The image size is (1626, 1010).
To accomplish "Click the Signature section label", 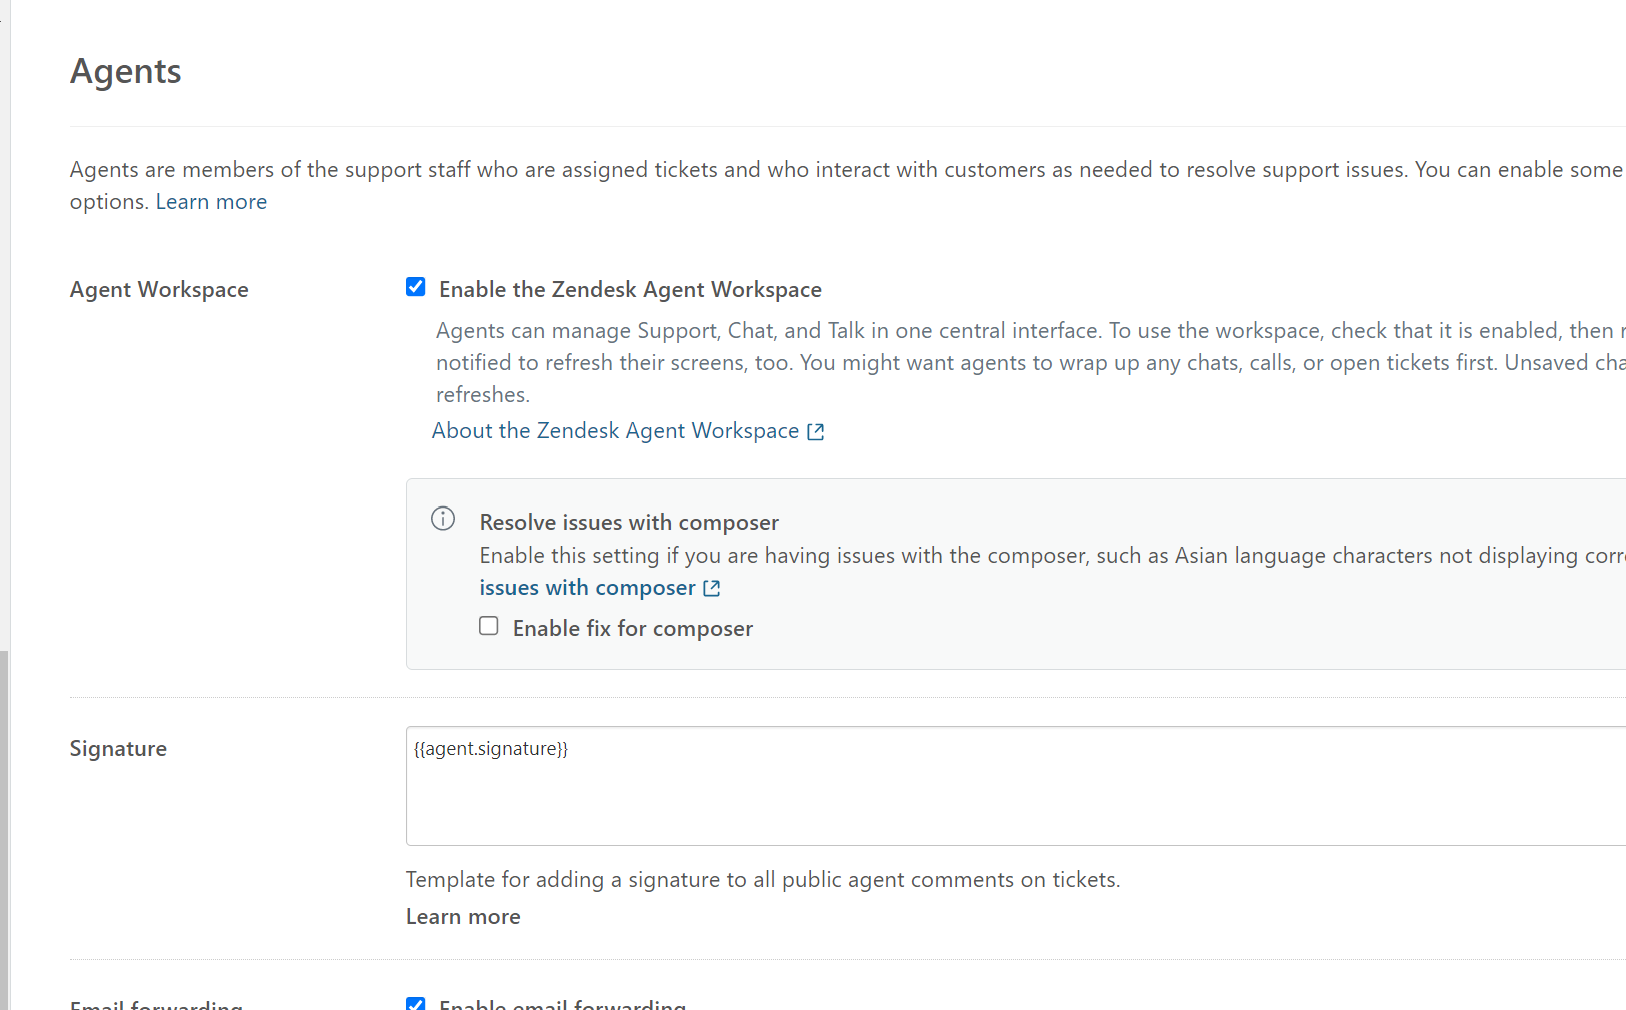I will [118, 749].
